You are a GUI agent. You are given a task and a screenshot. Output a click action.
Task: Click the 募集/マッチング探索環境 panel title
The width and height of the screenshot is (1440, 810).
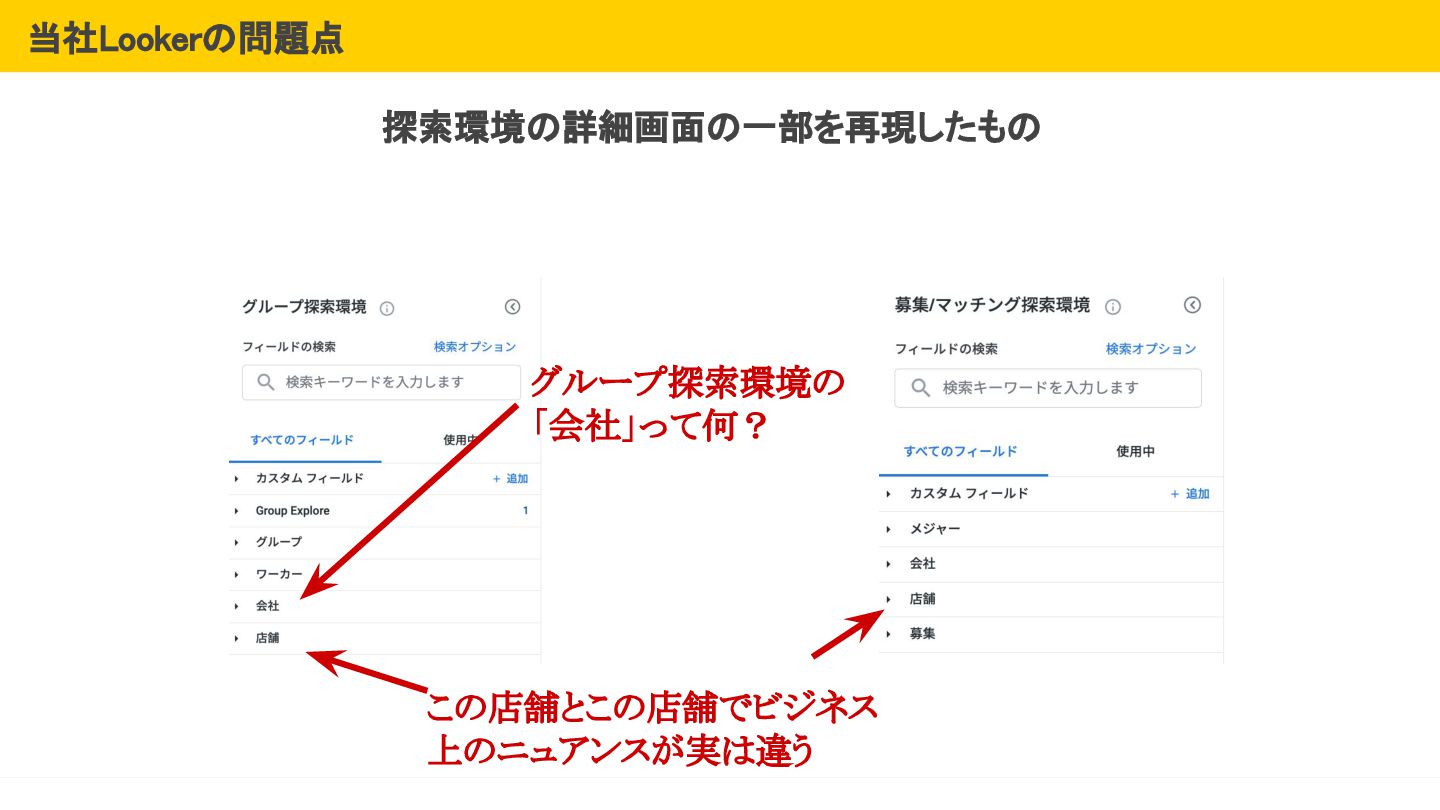(x=992, y=305)
